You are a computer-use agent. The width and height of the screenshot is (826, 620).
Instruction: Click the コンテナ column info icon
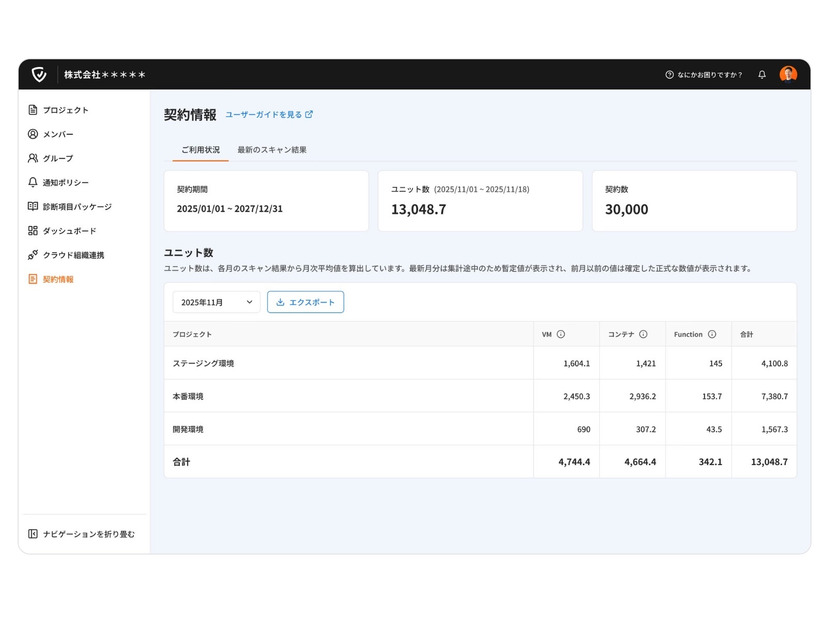point(643,334)
